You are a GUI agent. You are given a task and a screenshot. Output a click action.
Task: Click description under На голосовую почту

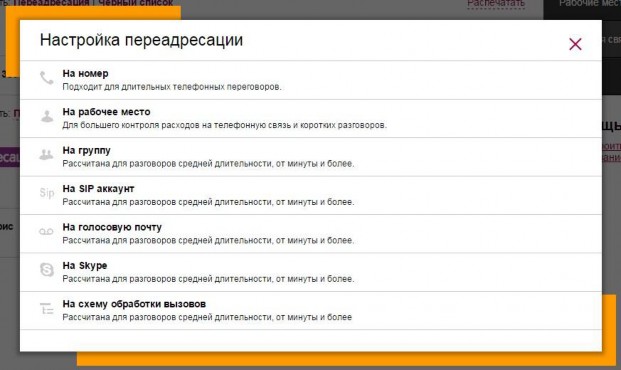click(208, 240)
